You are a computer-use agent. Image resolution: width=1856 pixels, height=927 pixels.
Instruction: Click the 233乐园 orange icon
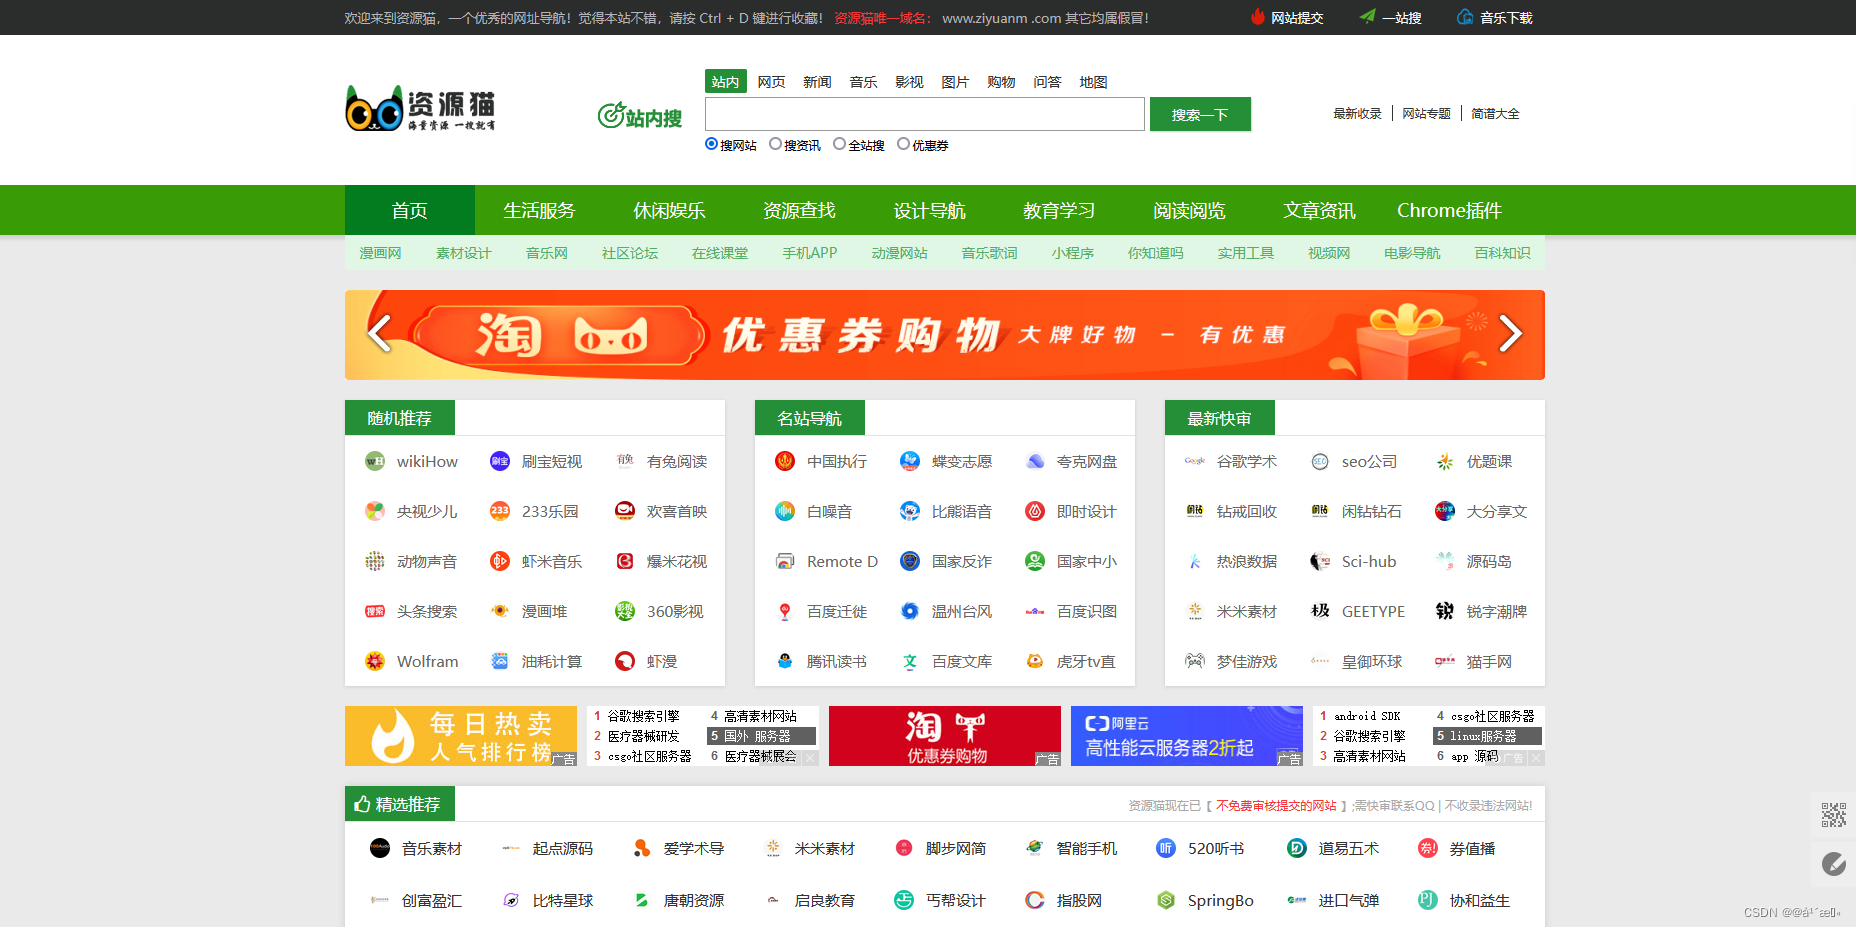point(500,511)
